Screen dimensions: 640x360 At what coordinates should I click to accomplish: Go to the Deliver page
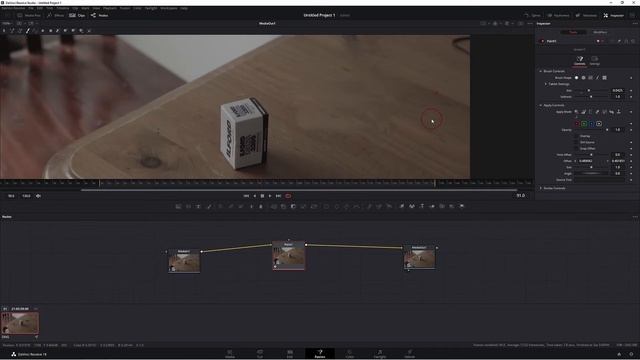pyautogui.click(x=409, y=353)
